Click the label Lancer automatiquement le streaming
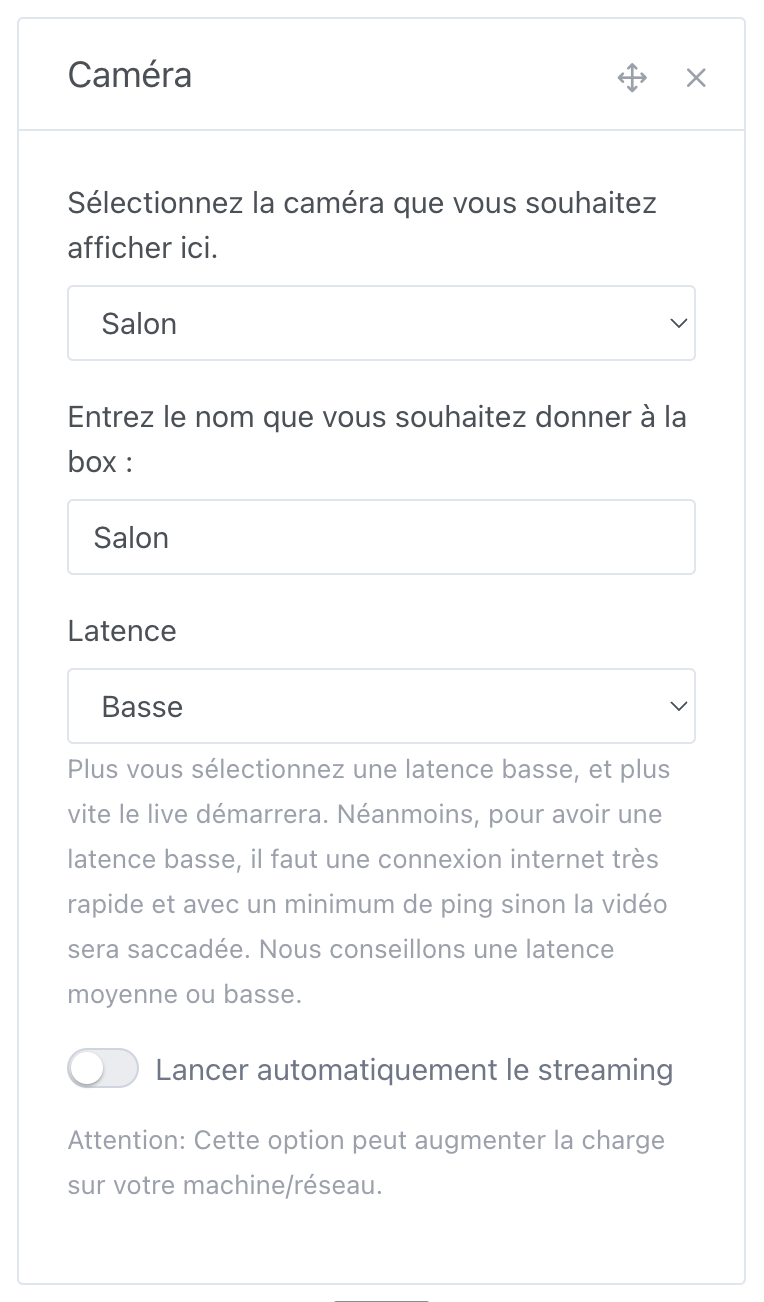The image size is (764, 1302). click(x=413, y=1069)
